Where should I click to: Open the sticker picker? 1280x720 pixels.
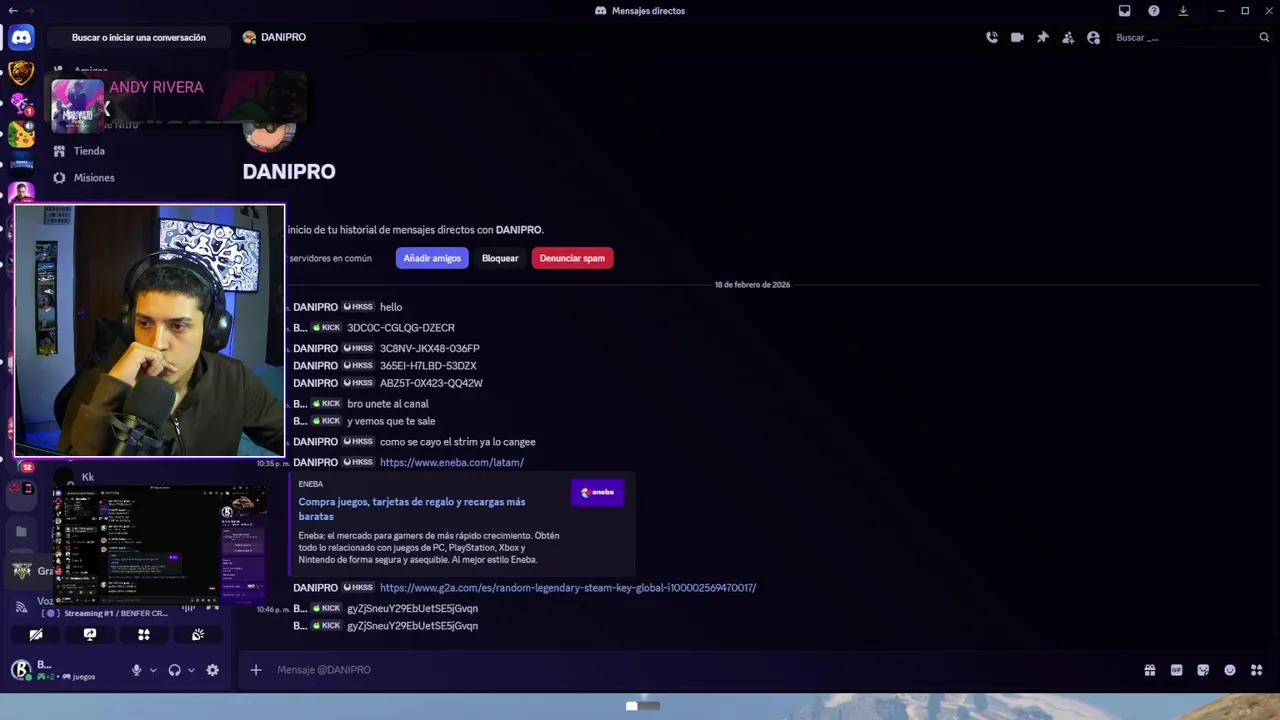(1203, 670)
